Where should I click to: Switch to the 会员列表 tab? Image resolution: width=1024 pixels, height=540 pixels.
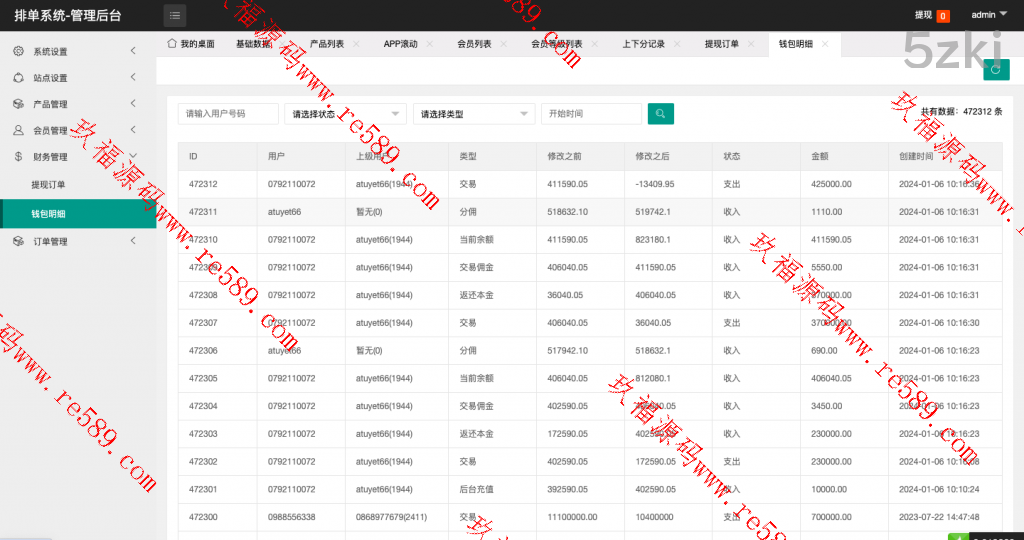[x=474, y=44]
